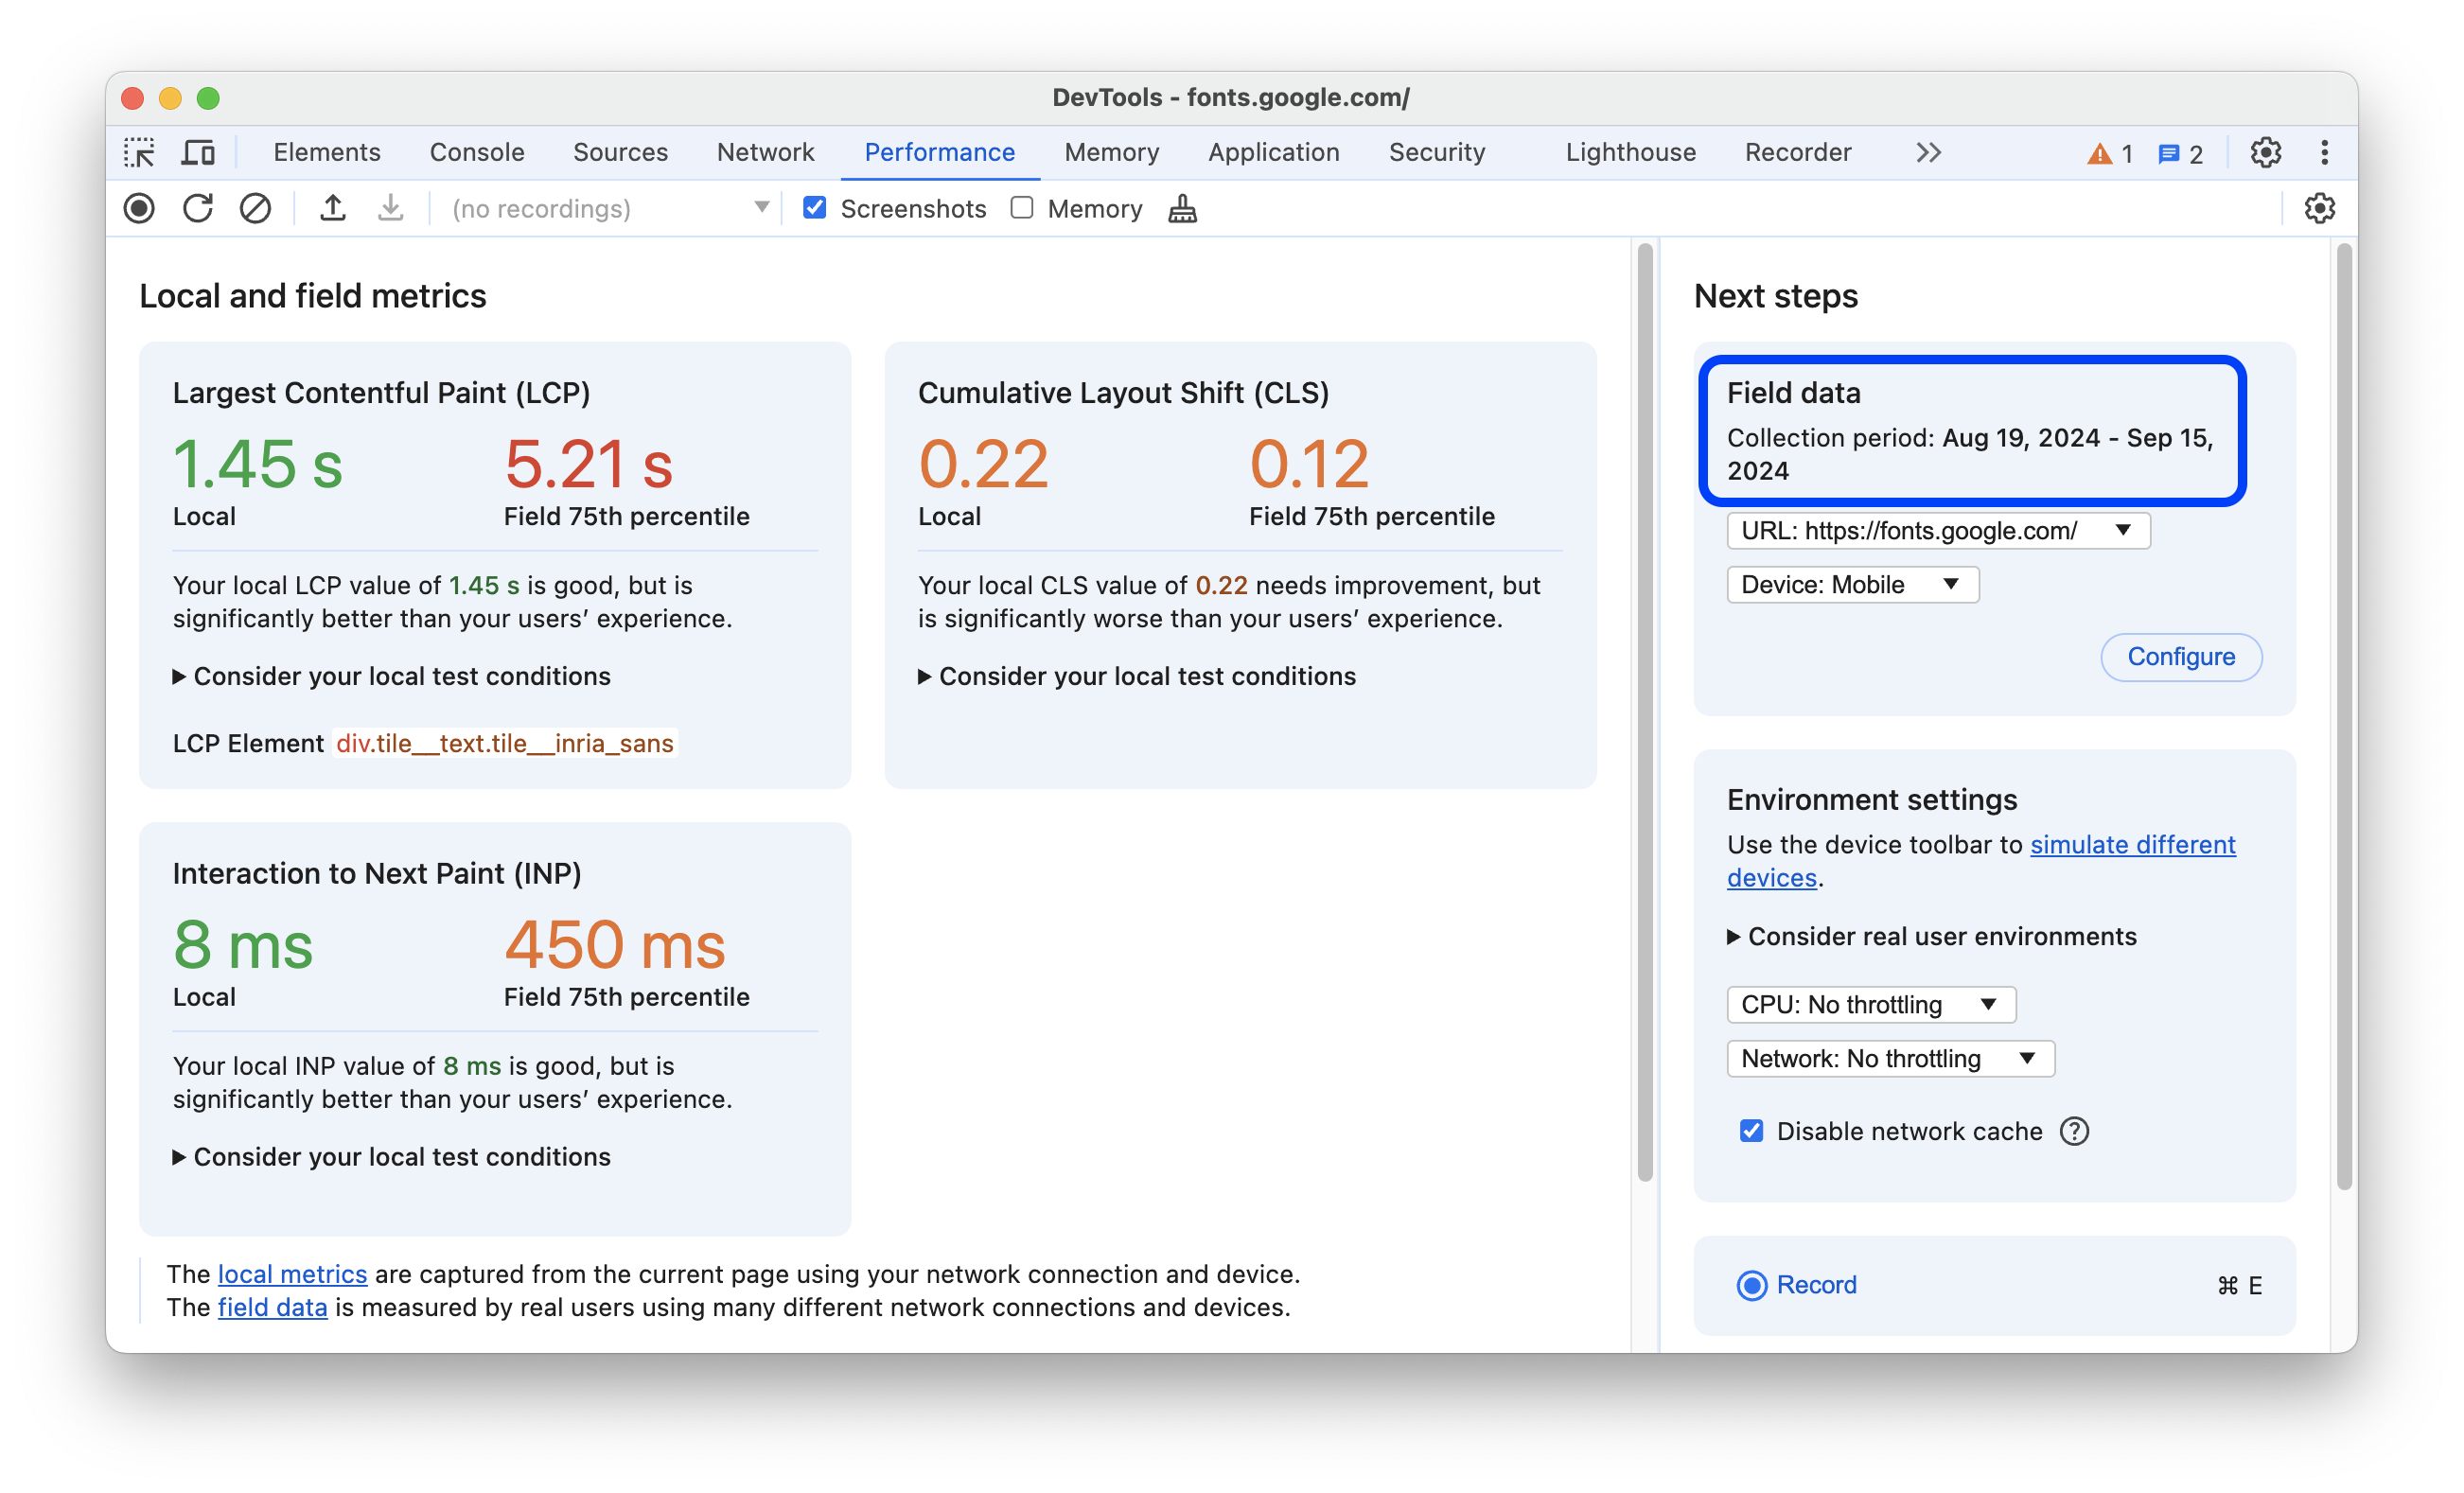This screenshot has width=2464, height=1493.
Task: Open Network throttling dropdown
Action: (1885, 1058)
